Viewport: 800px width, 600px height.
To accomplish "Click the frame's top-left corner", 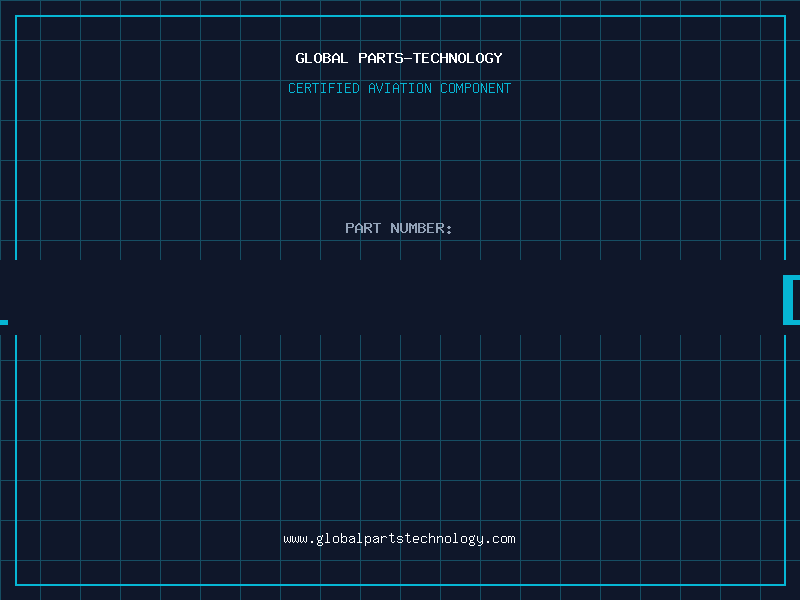I will pyautogui.click(x=16, y=16).
